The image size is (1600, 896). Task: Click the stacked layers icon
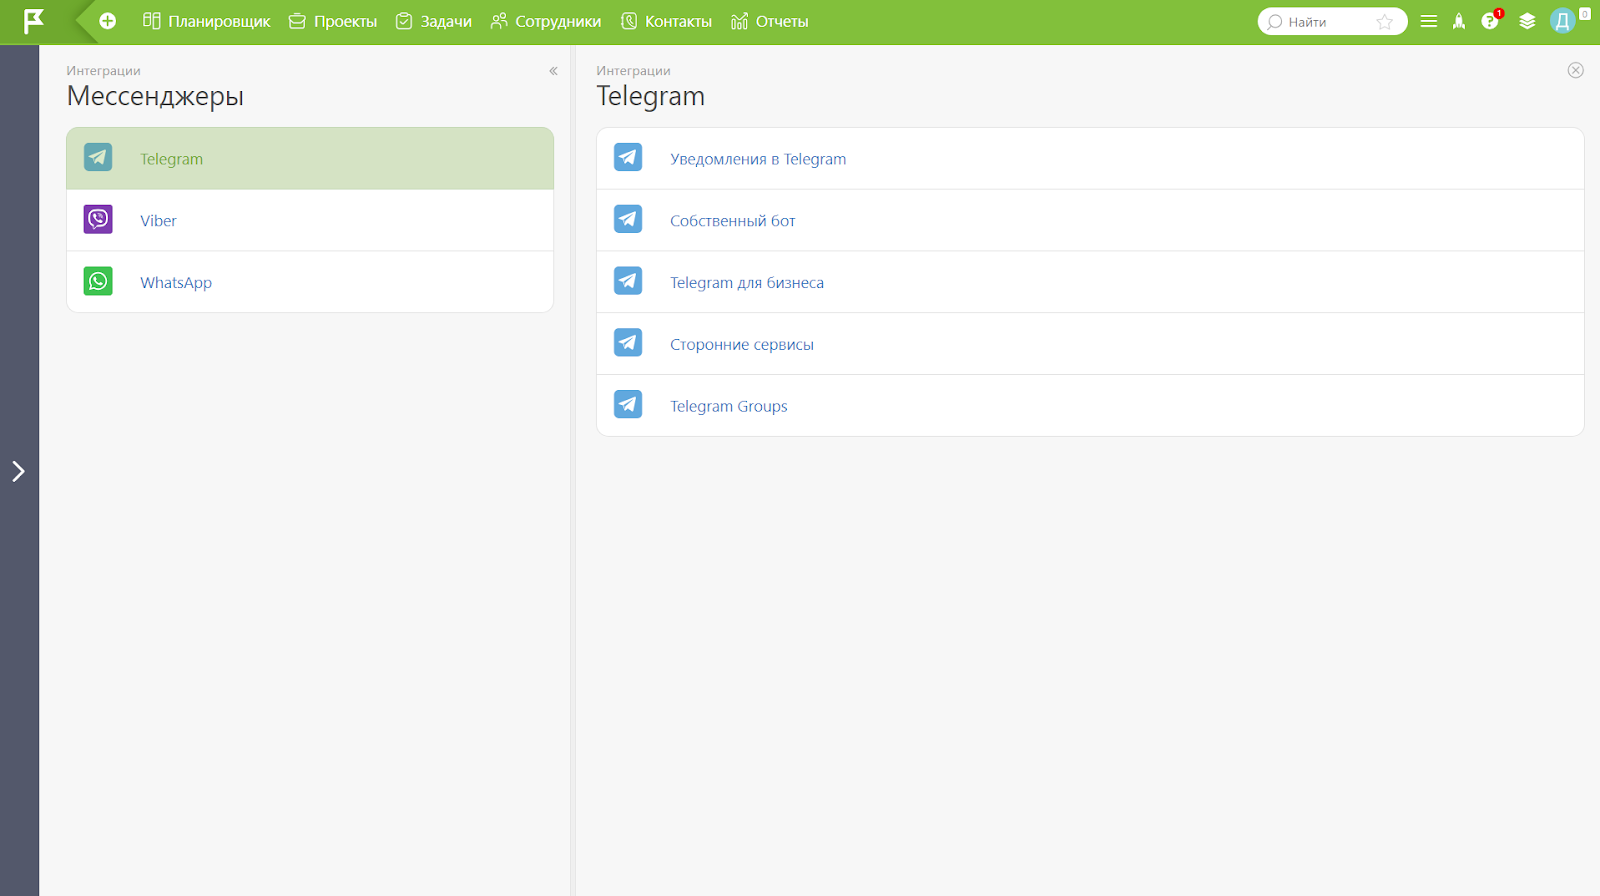1527,21
